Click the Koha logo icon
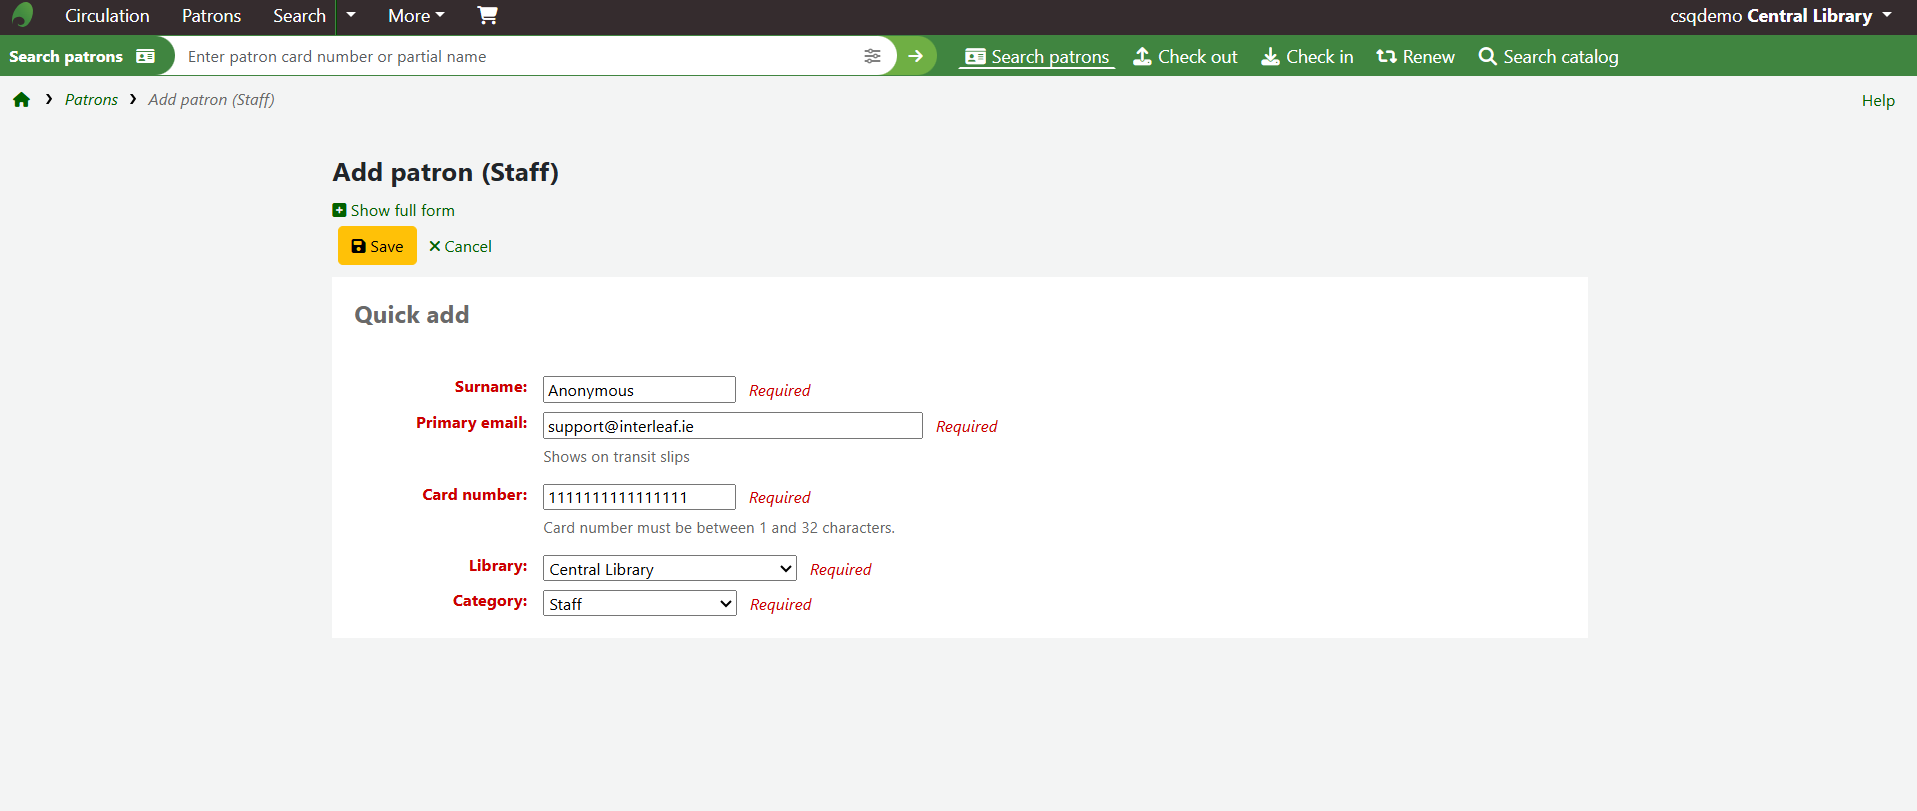Viewport: 1917px width, 811px height. [x=22, y=15]
